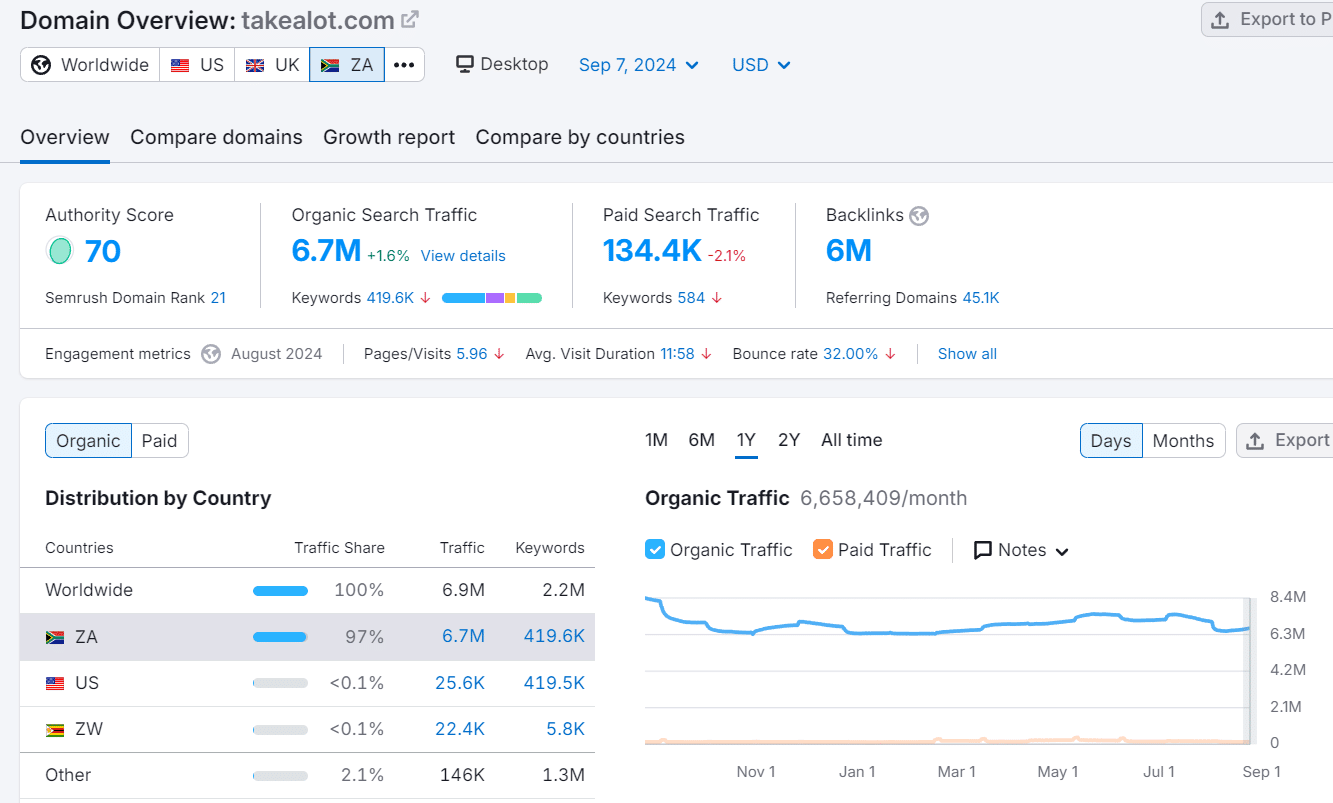The image size is (1333, 803).
Task: Switch distribution view to Paid
Action: [x=159, y=441]
